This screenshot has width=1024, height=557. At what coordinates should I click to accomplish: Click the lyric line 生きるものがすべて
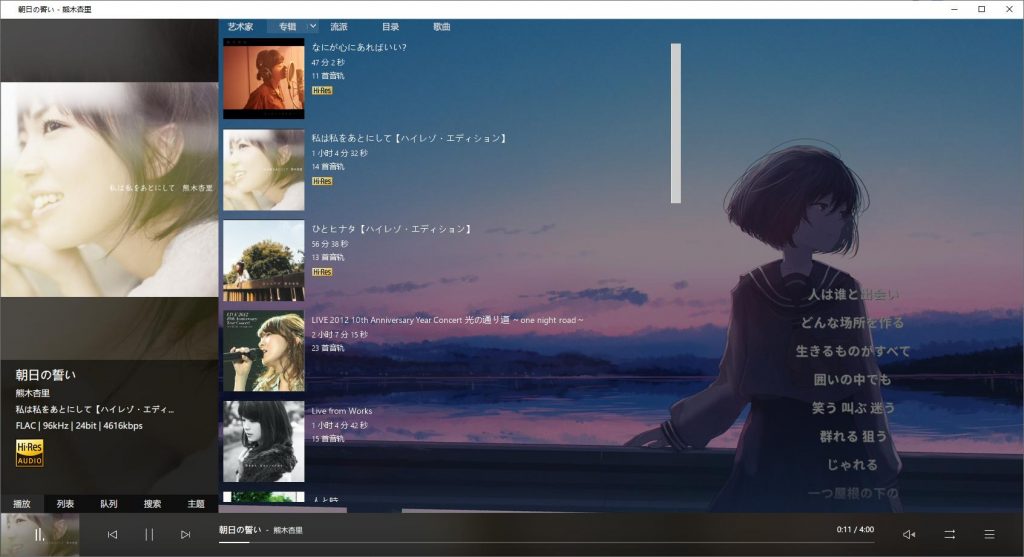pos(853,351)
